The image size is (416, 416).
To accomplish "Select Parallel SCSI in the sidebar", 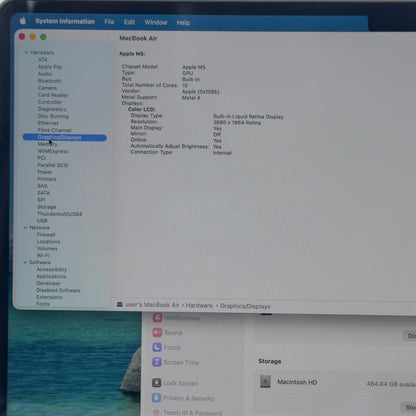I will click(x=53, y=165).
